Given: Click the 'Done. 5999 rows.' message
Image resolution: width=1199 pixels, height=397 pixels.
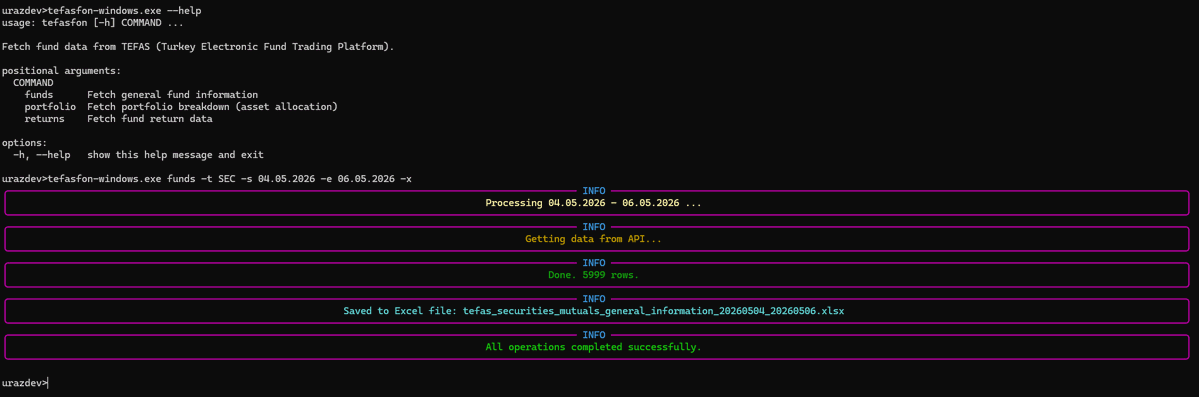Looking at the screenshot, I should pyautogui.click(x=593, y=275).
